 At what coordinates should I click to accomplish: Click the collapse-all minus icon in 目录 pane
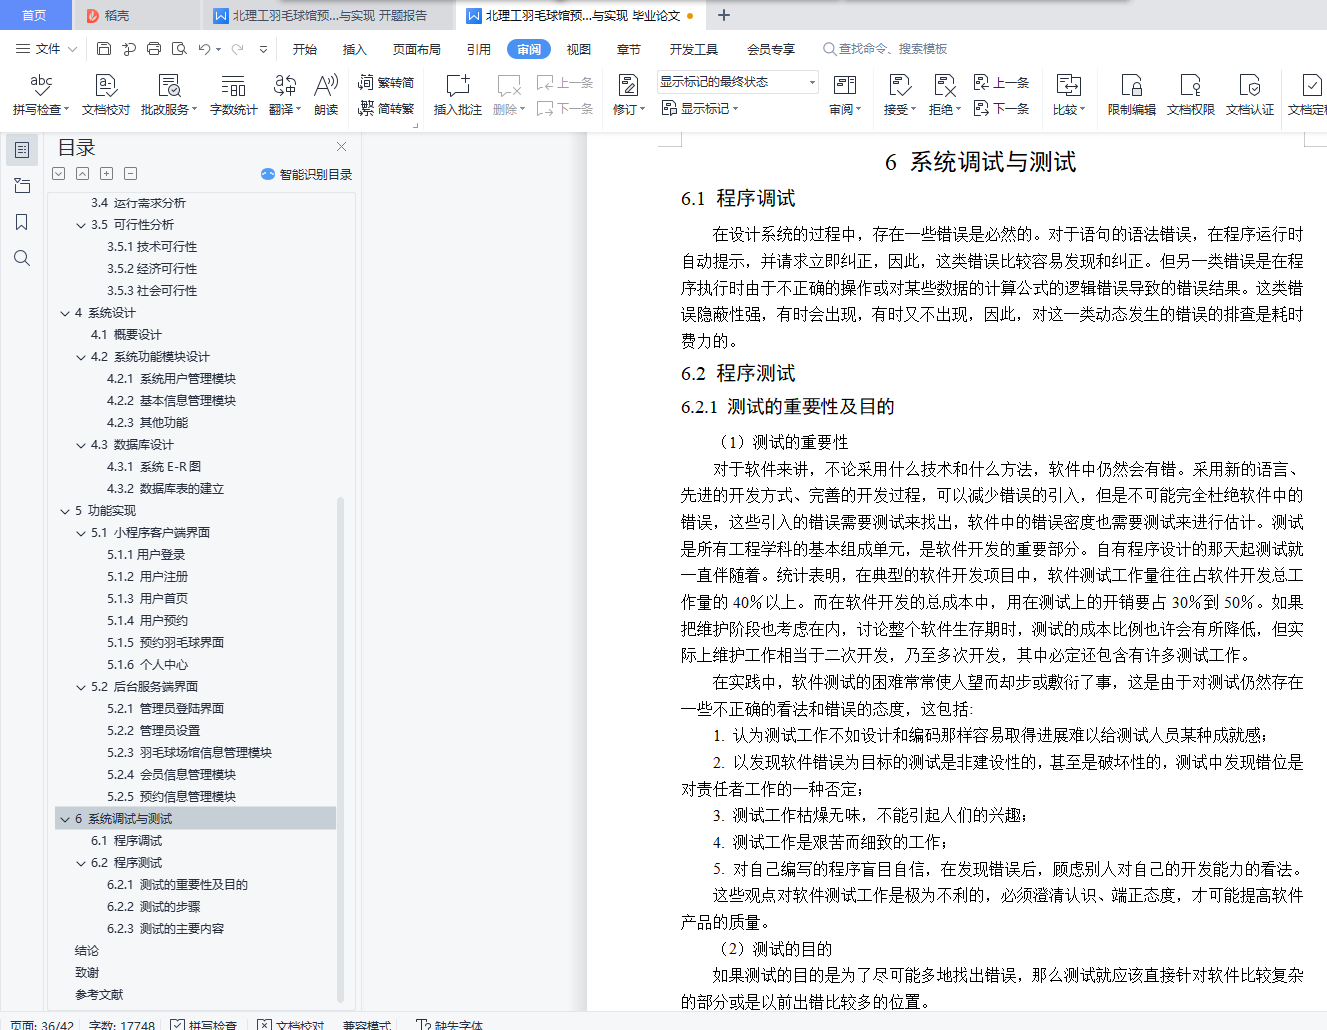(131, 173)
